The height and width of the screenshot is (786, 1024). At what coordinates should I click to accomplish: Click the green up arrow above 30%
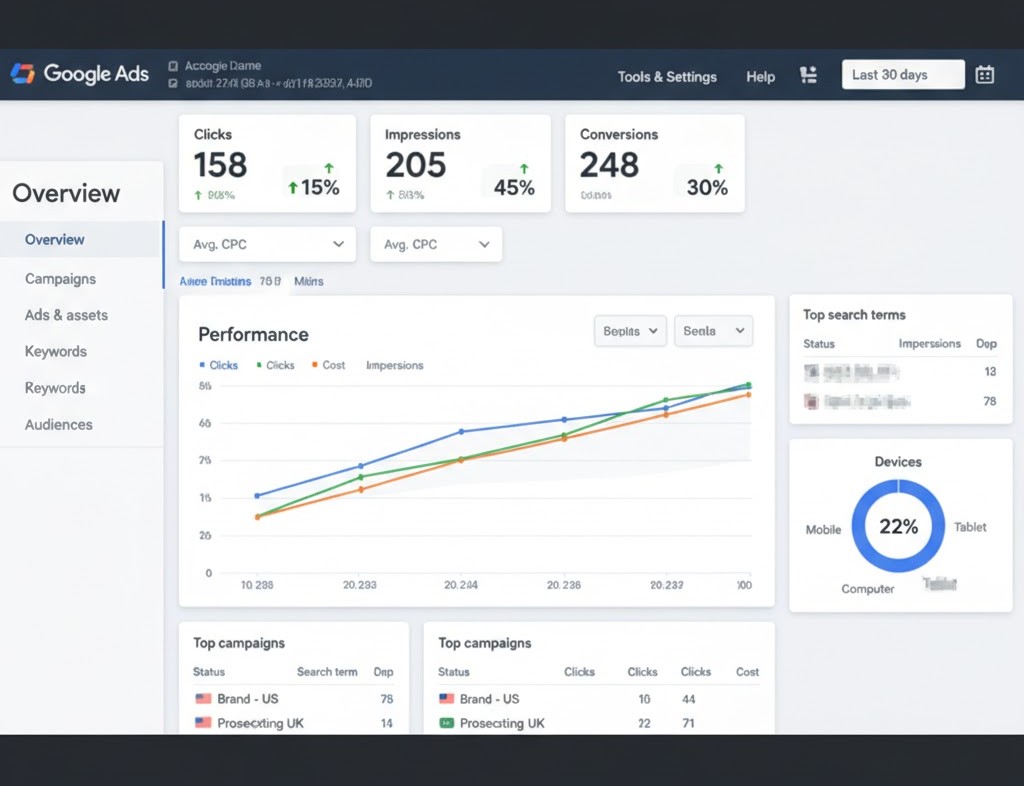coord(718,168)
